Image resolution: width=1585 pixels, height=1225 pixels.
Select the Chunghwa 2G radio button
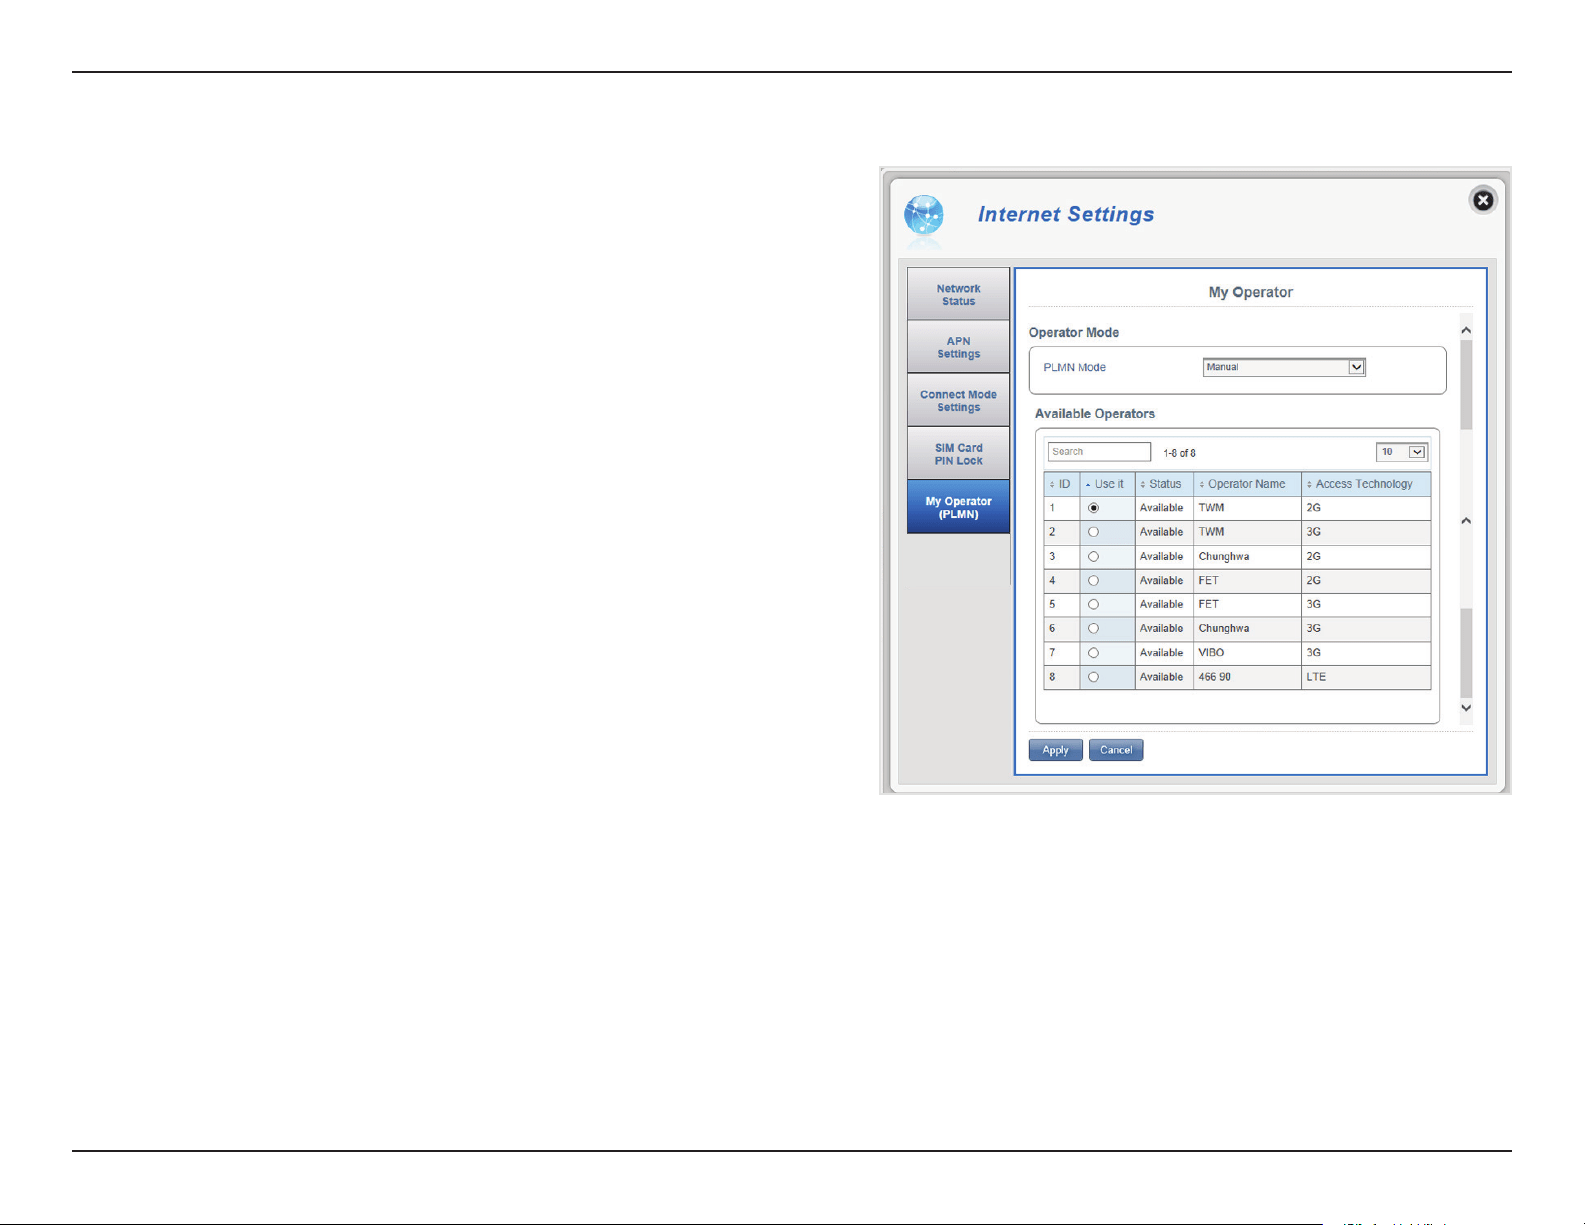pyautogui.click(x=1093, y=556)
